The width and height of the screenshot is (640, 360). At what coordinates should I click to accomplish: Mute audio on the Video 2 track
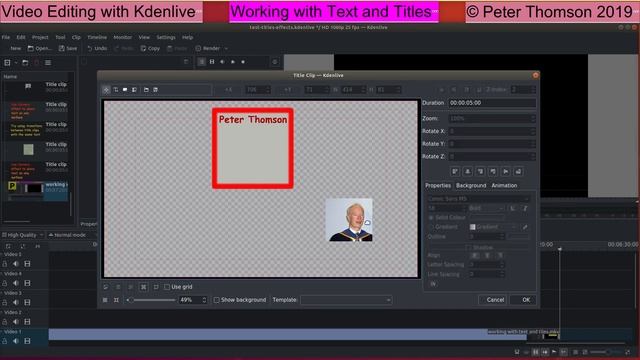(x=16, y=322)
